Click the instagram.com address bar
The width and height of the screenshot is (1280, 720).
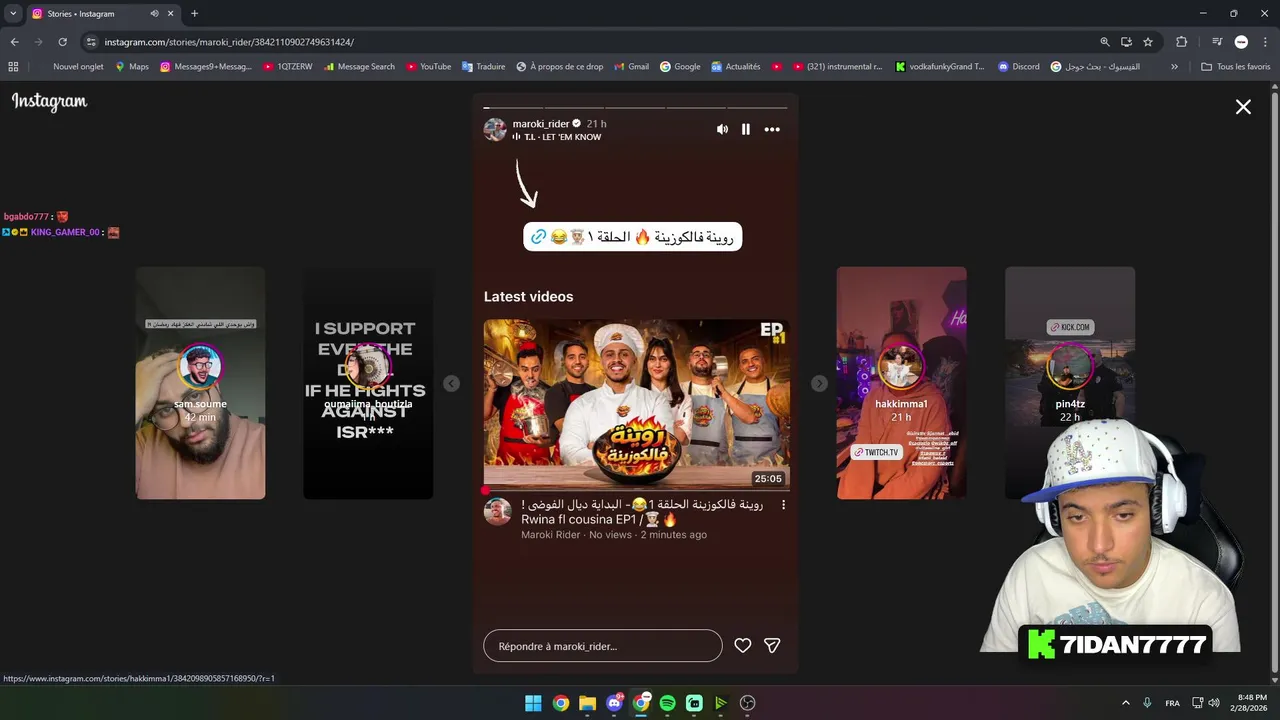pyautogui.click(x=590, y=42)
